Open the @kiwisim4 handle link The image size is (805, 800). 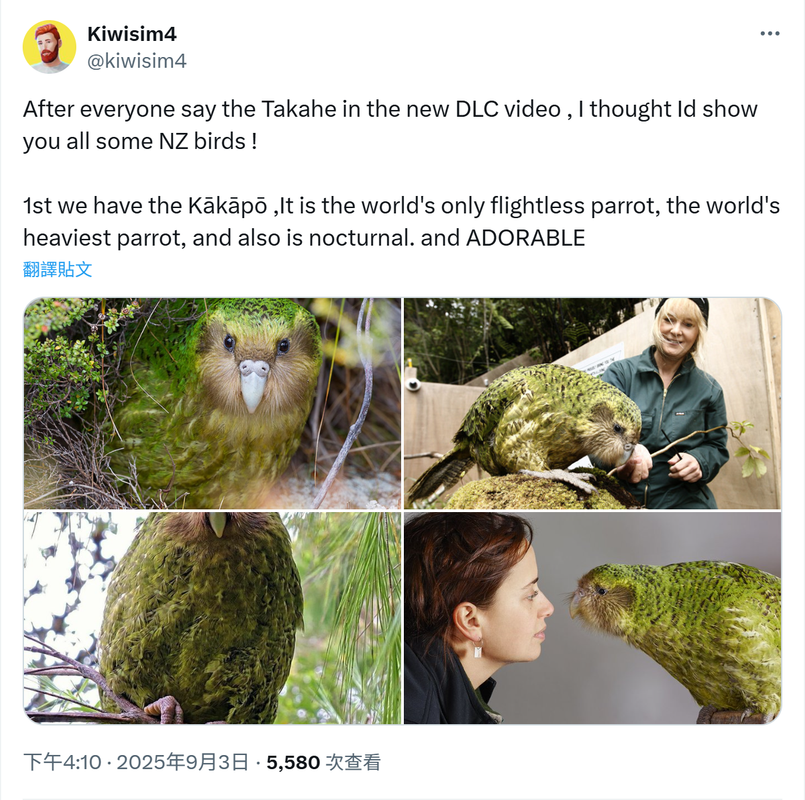pyautogui.click(x=137, y=61)
